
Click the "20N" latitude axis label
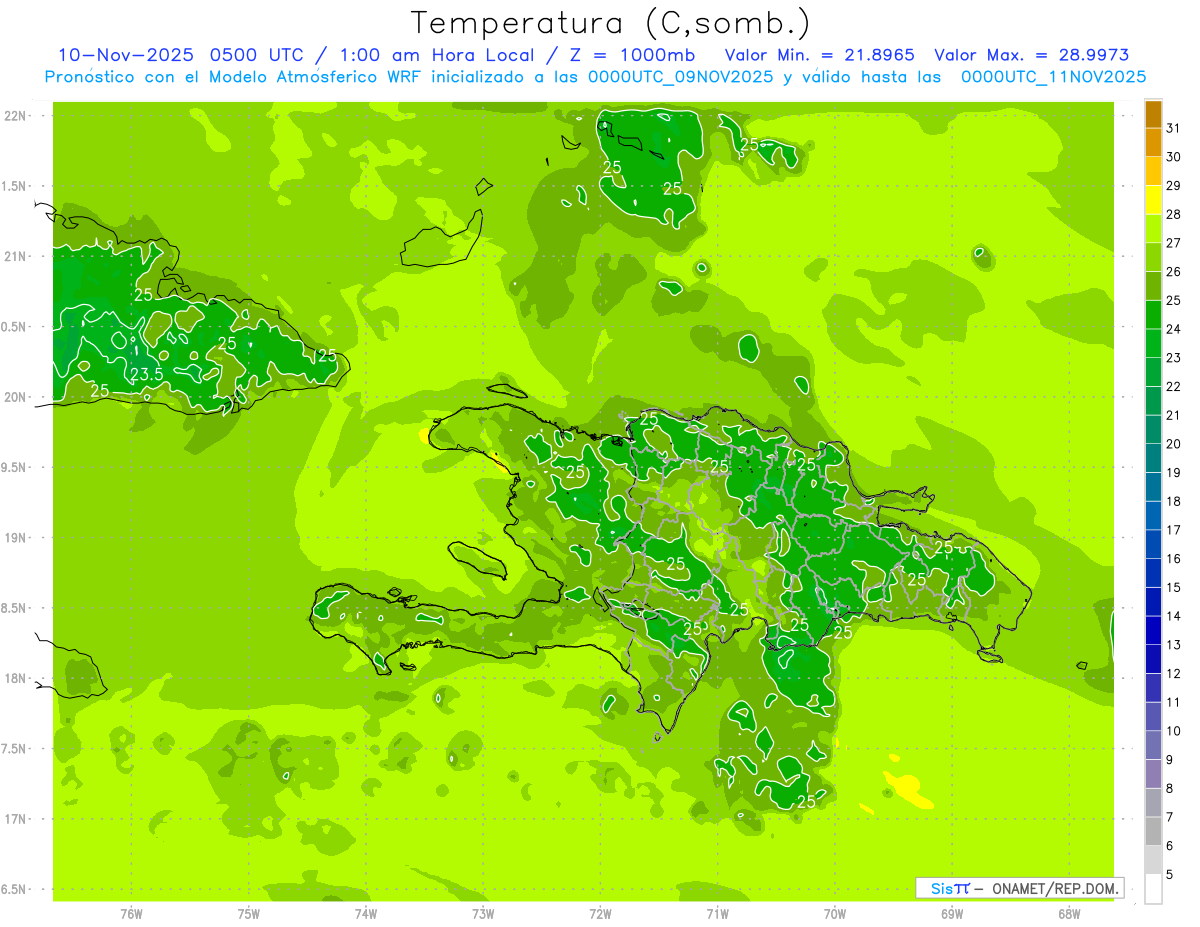point(17,397)
